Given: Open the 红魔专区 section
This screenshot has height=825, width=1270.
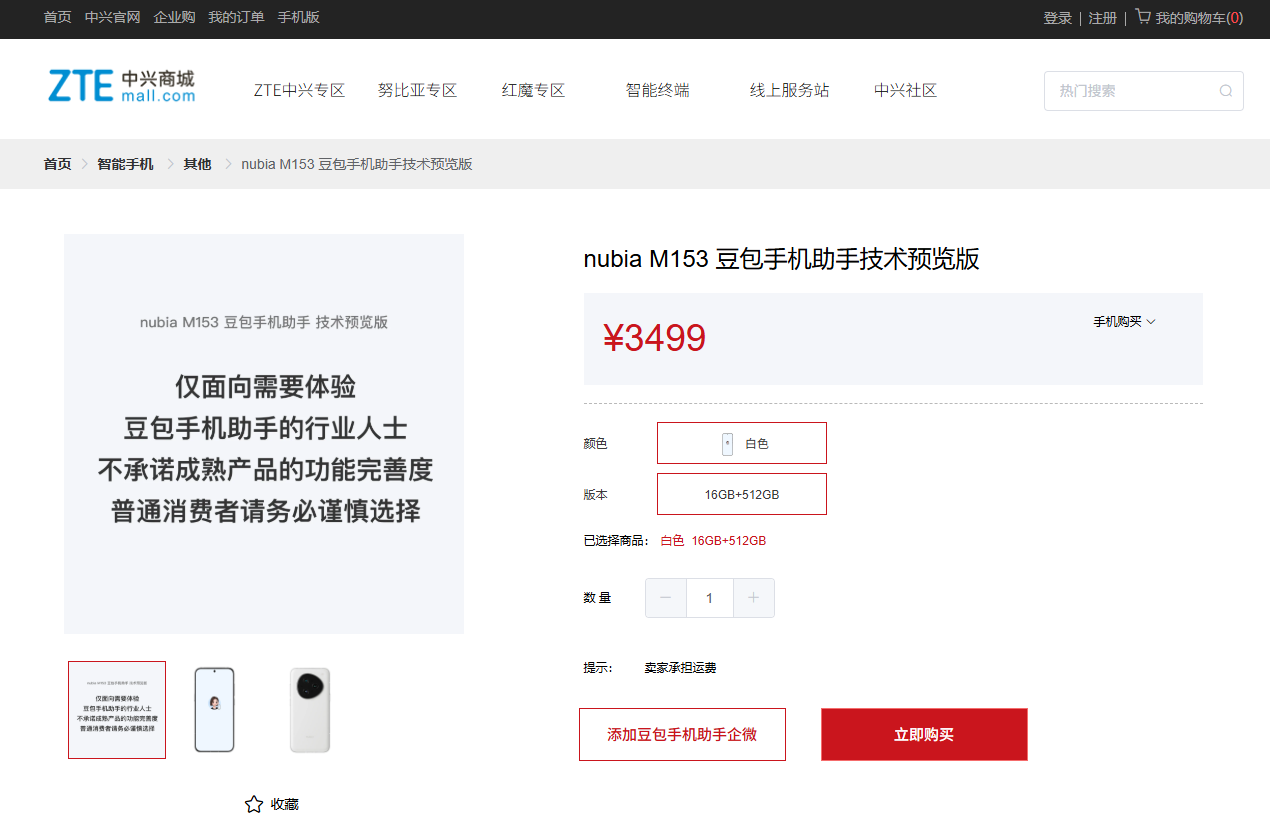Looking at the screenshot, I should tap(533, 90).
